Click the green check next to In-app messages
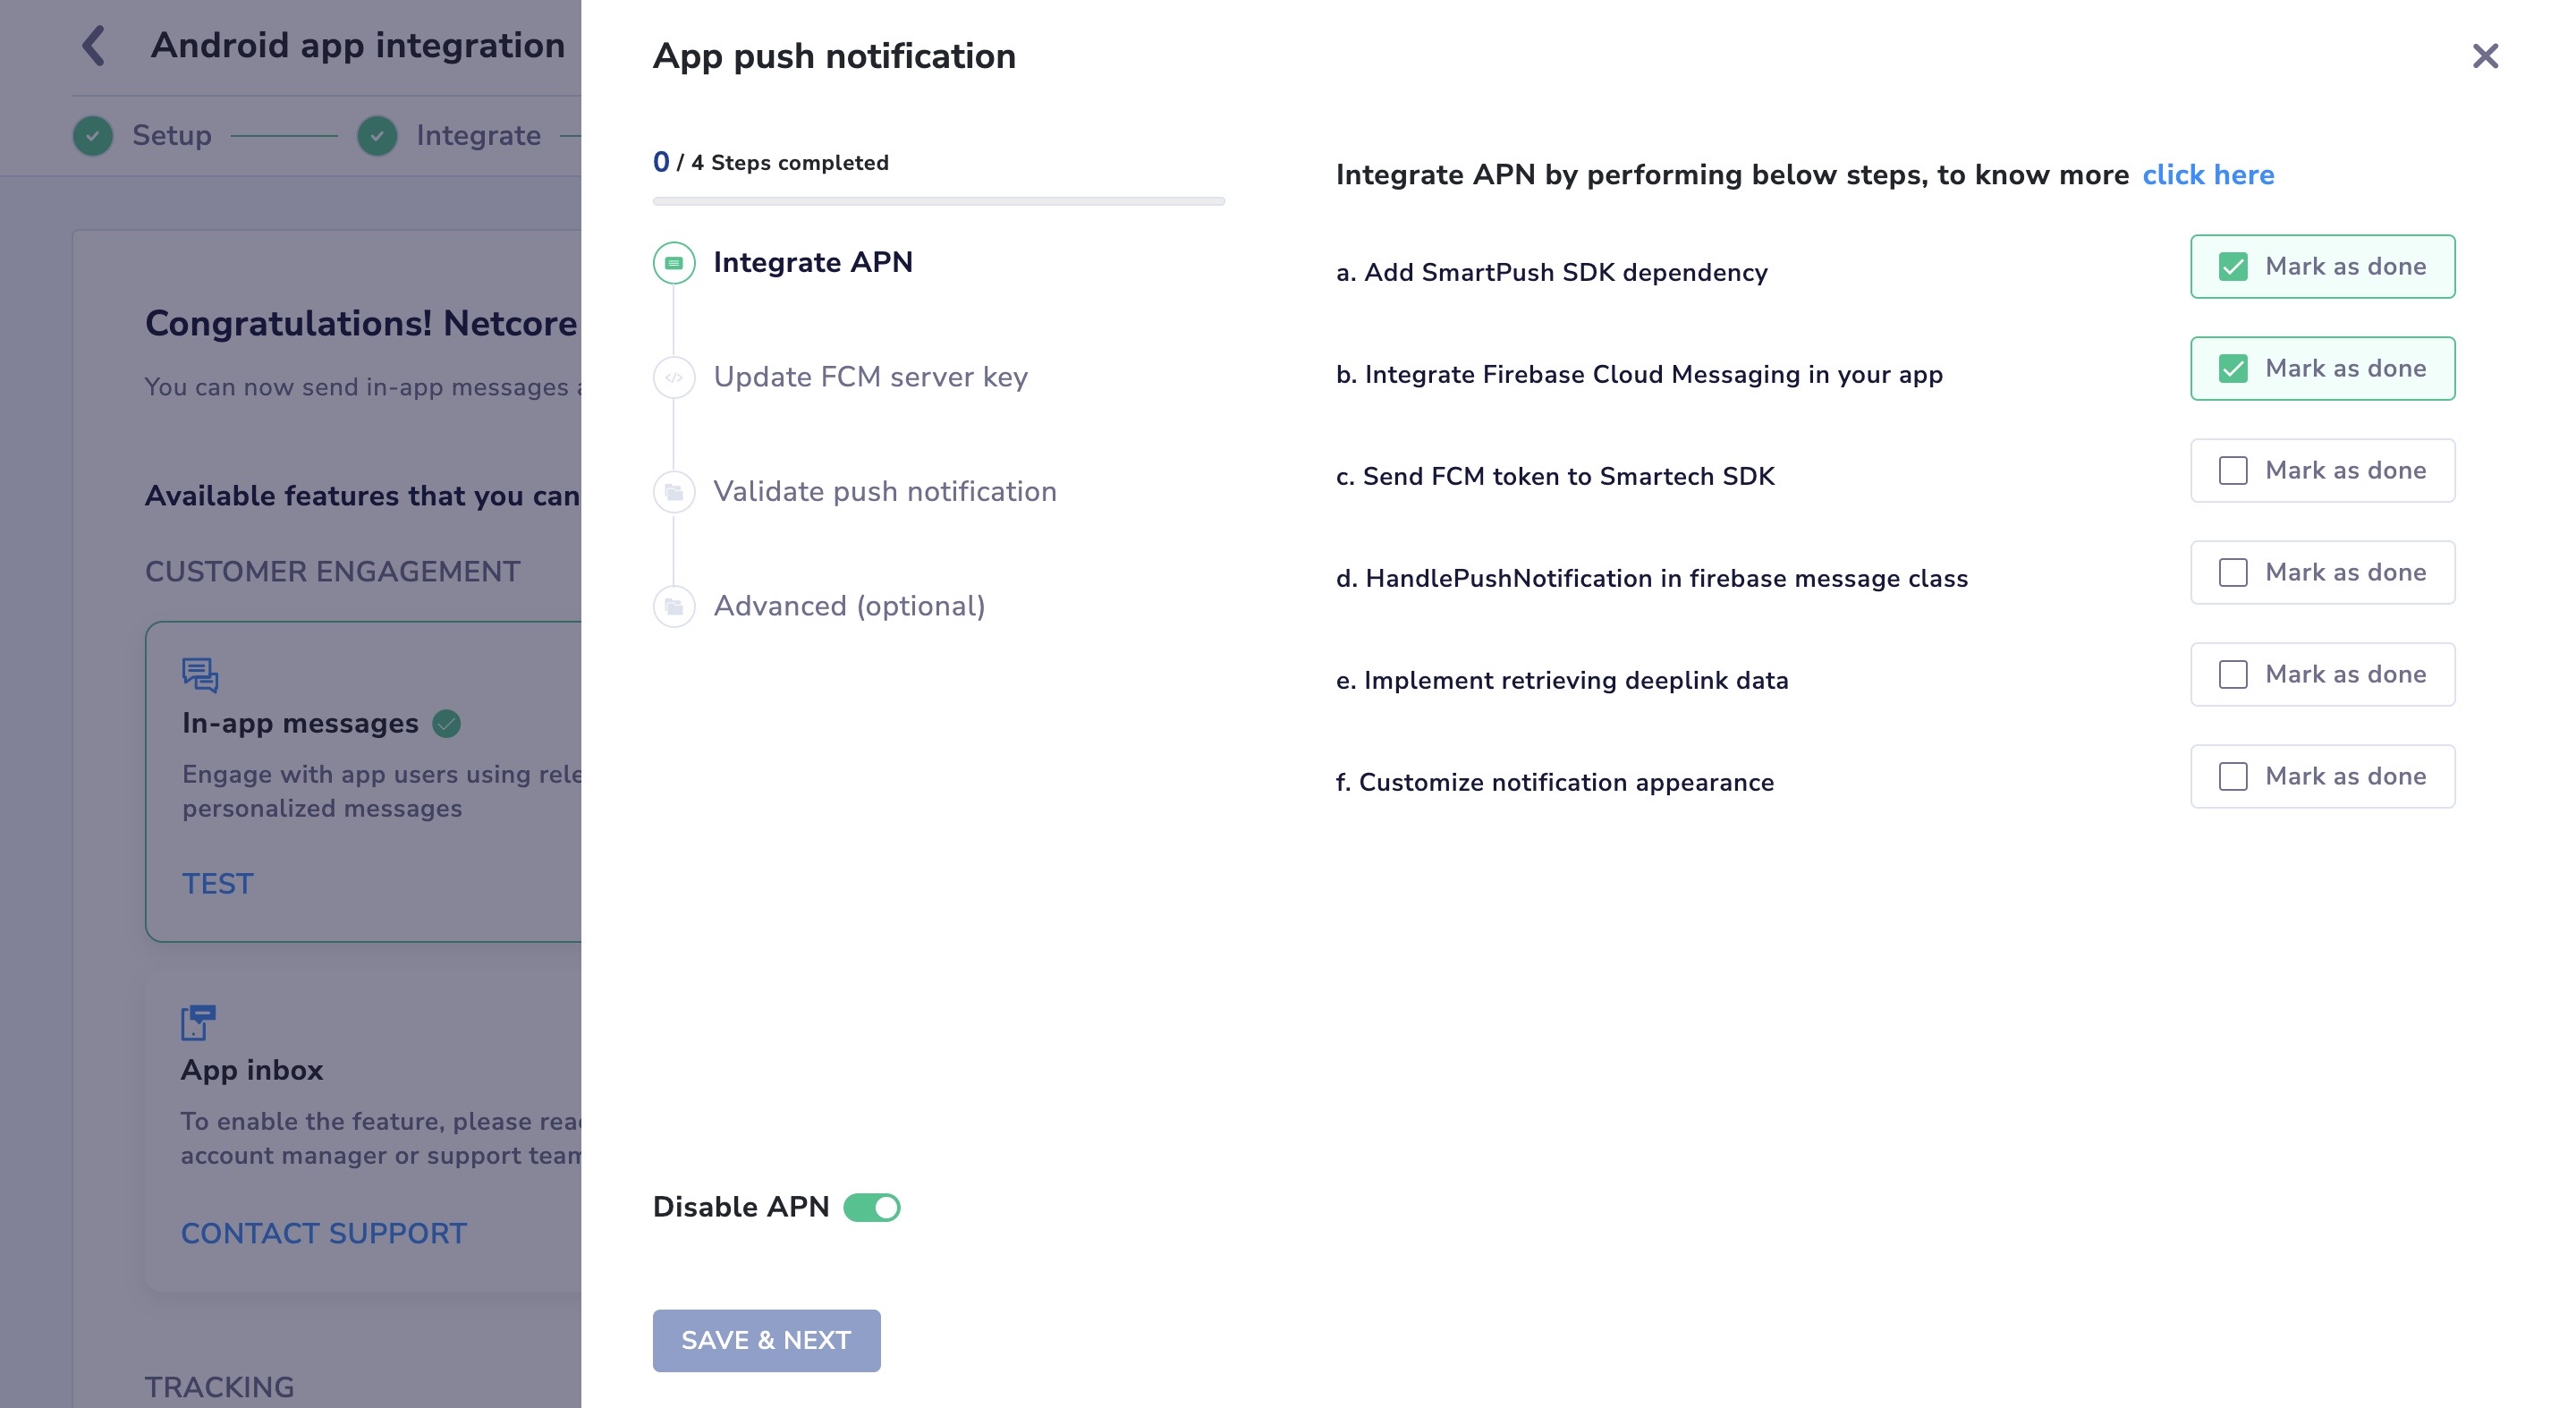 tap(447, 724)
